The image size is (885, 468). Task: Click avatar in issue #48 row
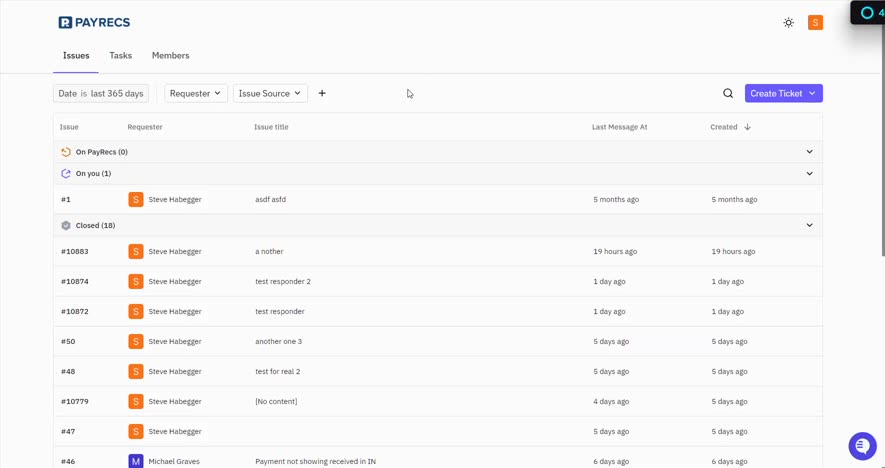click(135, 371)
